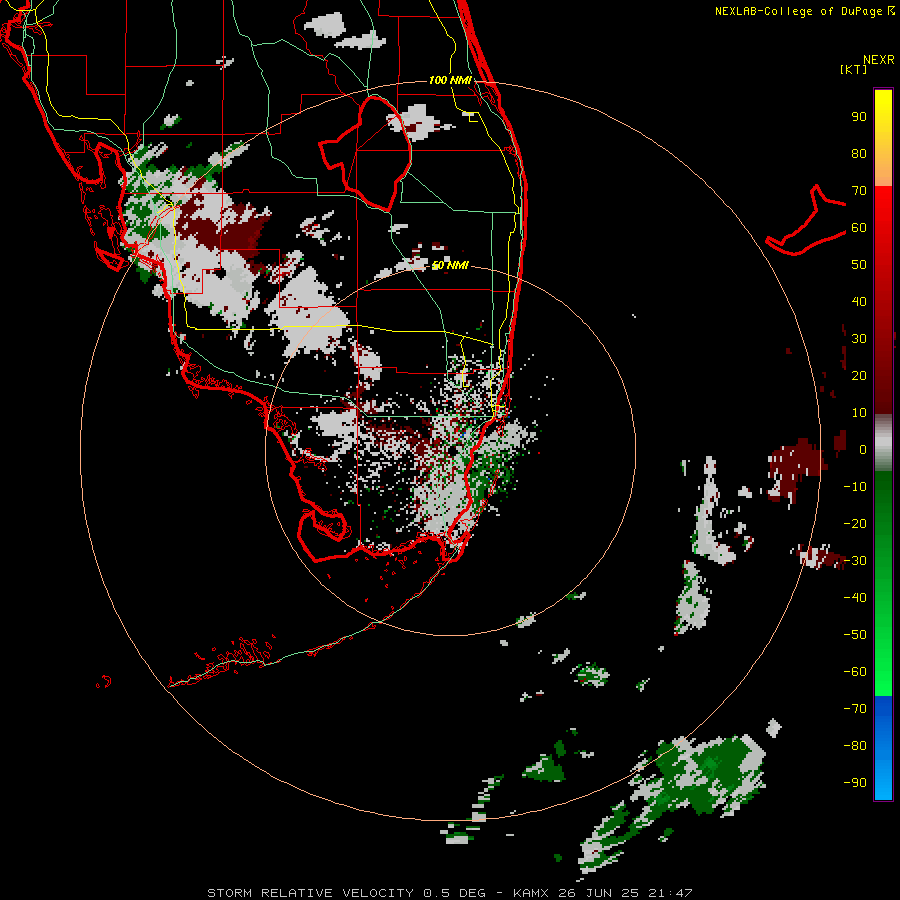Click the KT units label above color scale
The image size is (900, 900).
pos(853,69)
